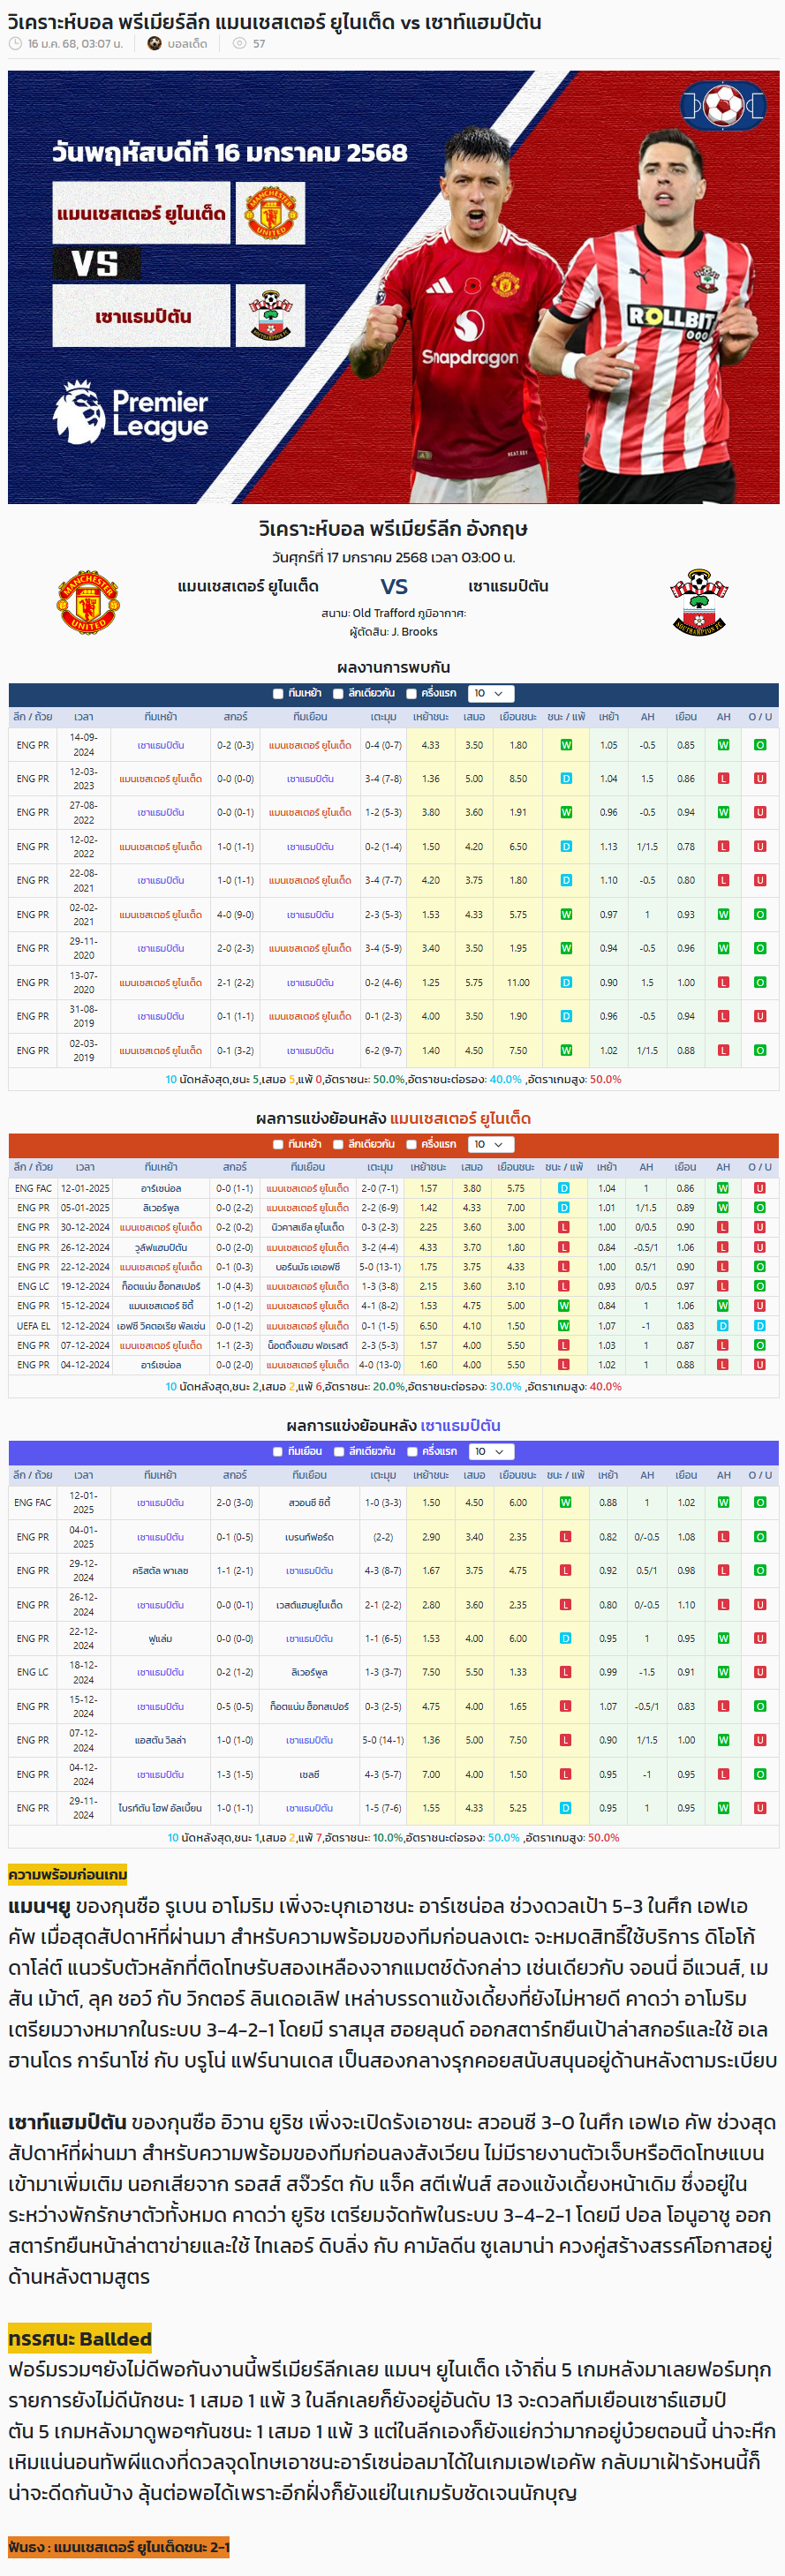Click the ความพร้อมก่อนเกม highlighted heading

[68, 1874]
